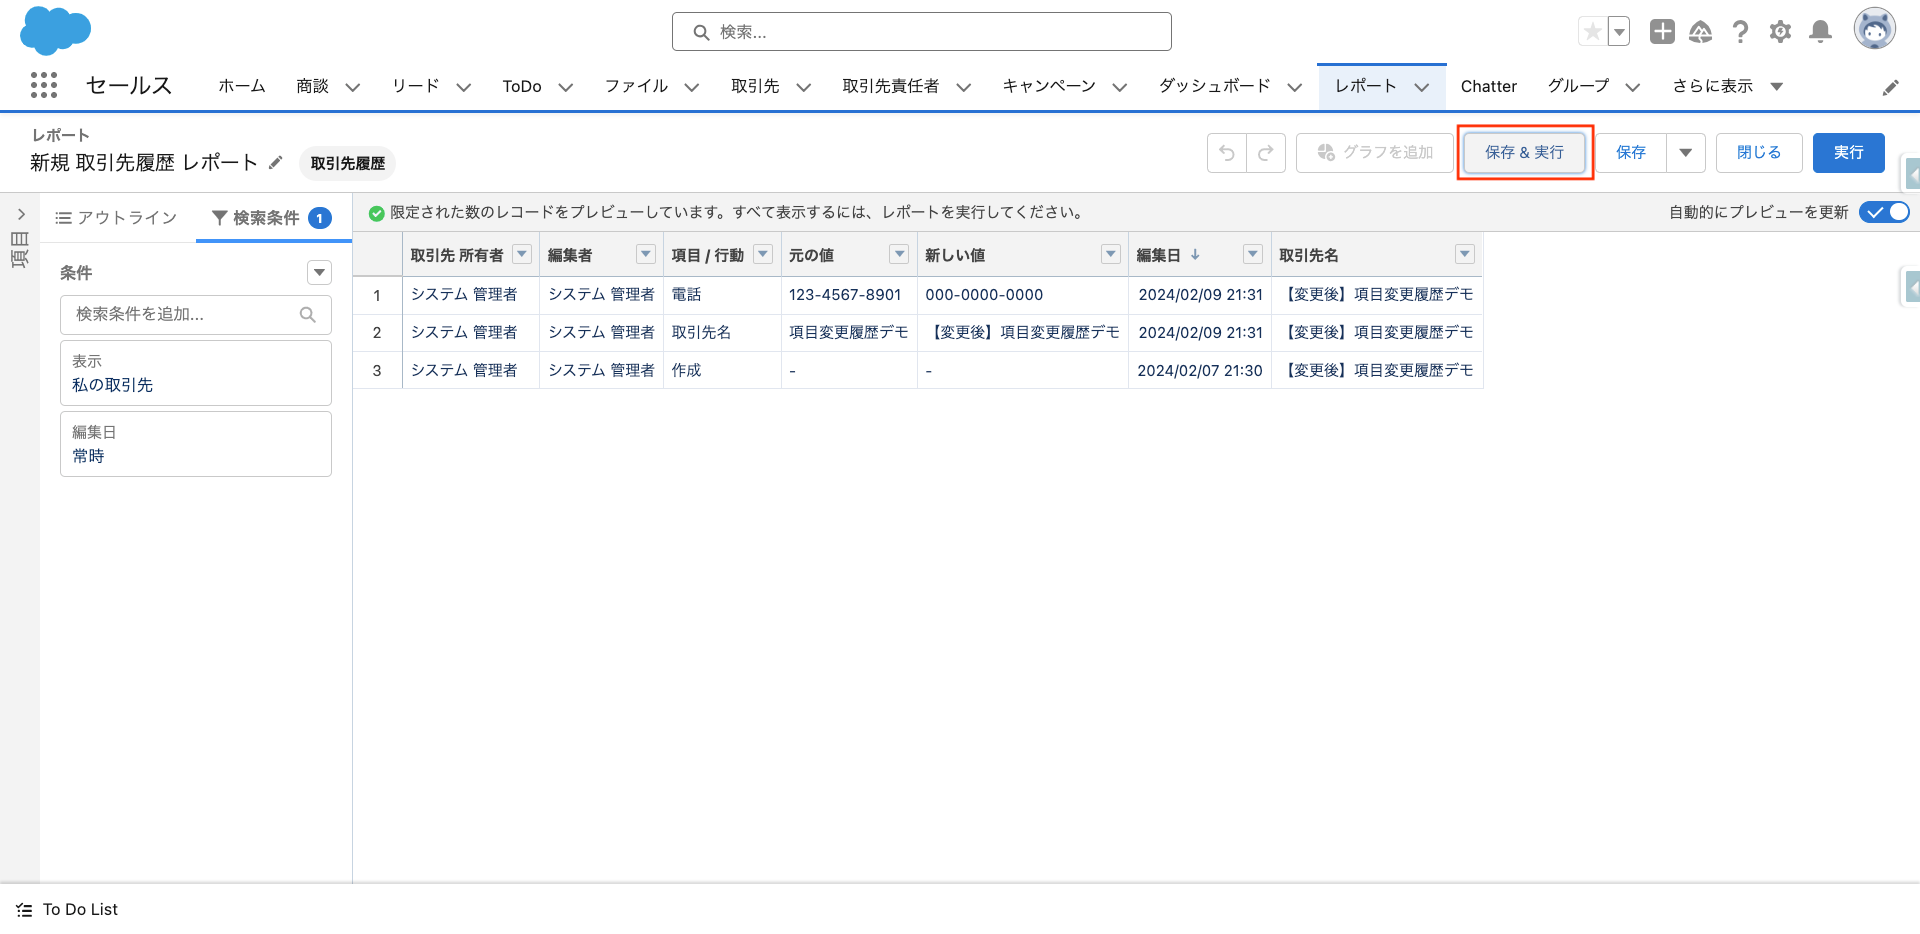Click the 閉じる button
This screenshot has width=1920, height=934.
[1758, 152]
